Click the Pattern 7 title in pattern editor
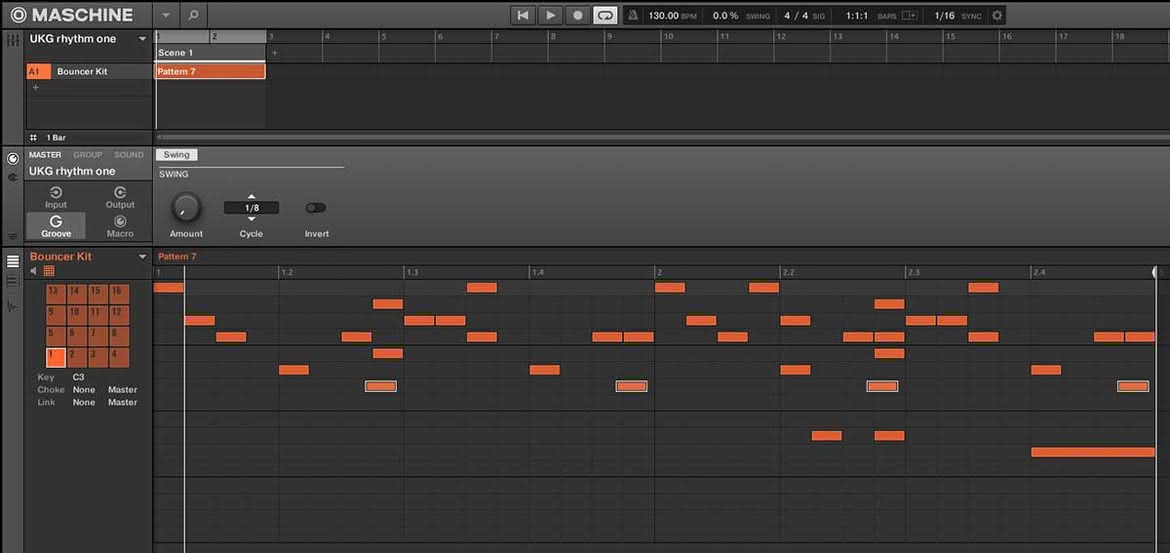Viewport: 1170px width, 553px height. (178, 257)
